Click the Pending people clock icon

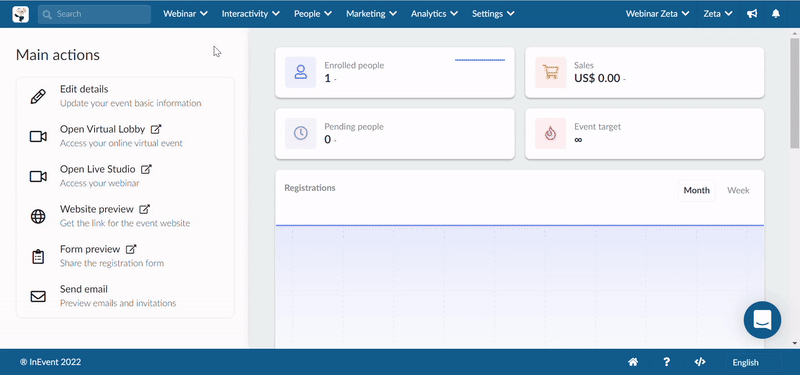[x=301, y=133]
